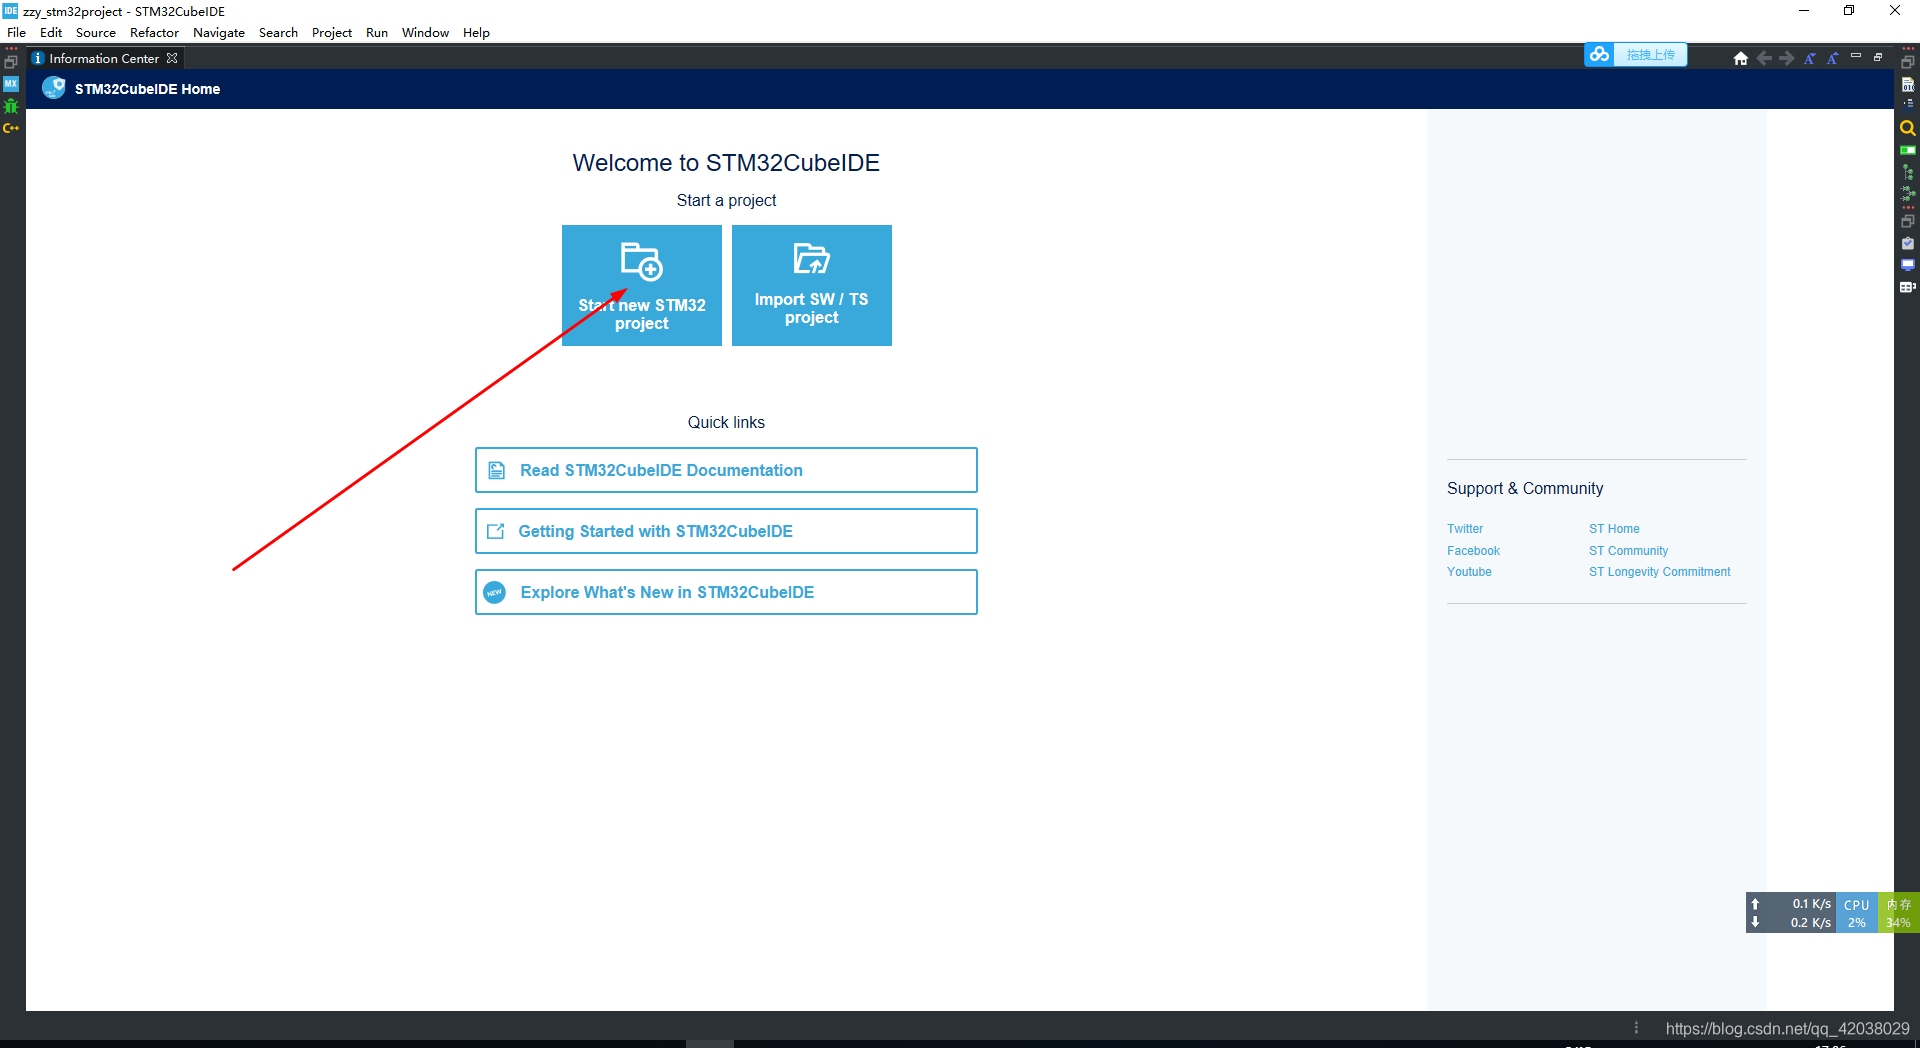
Task: Click the STM32CubeIDE Home logo icon
Action: [x=54, y=88]
